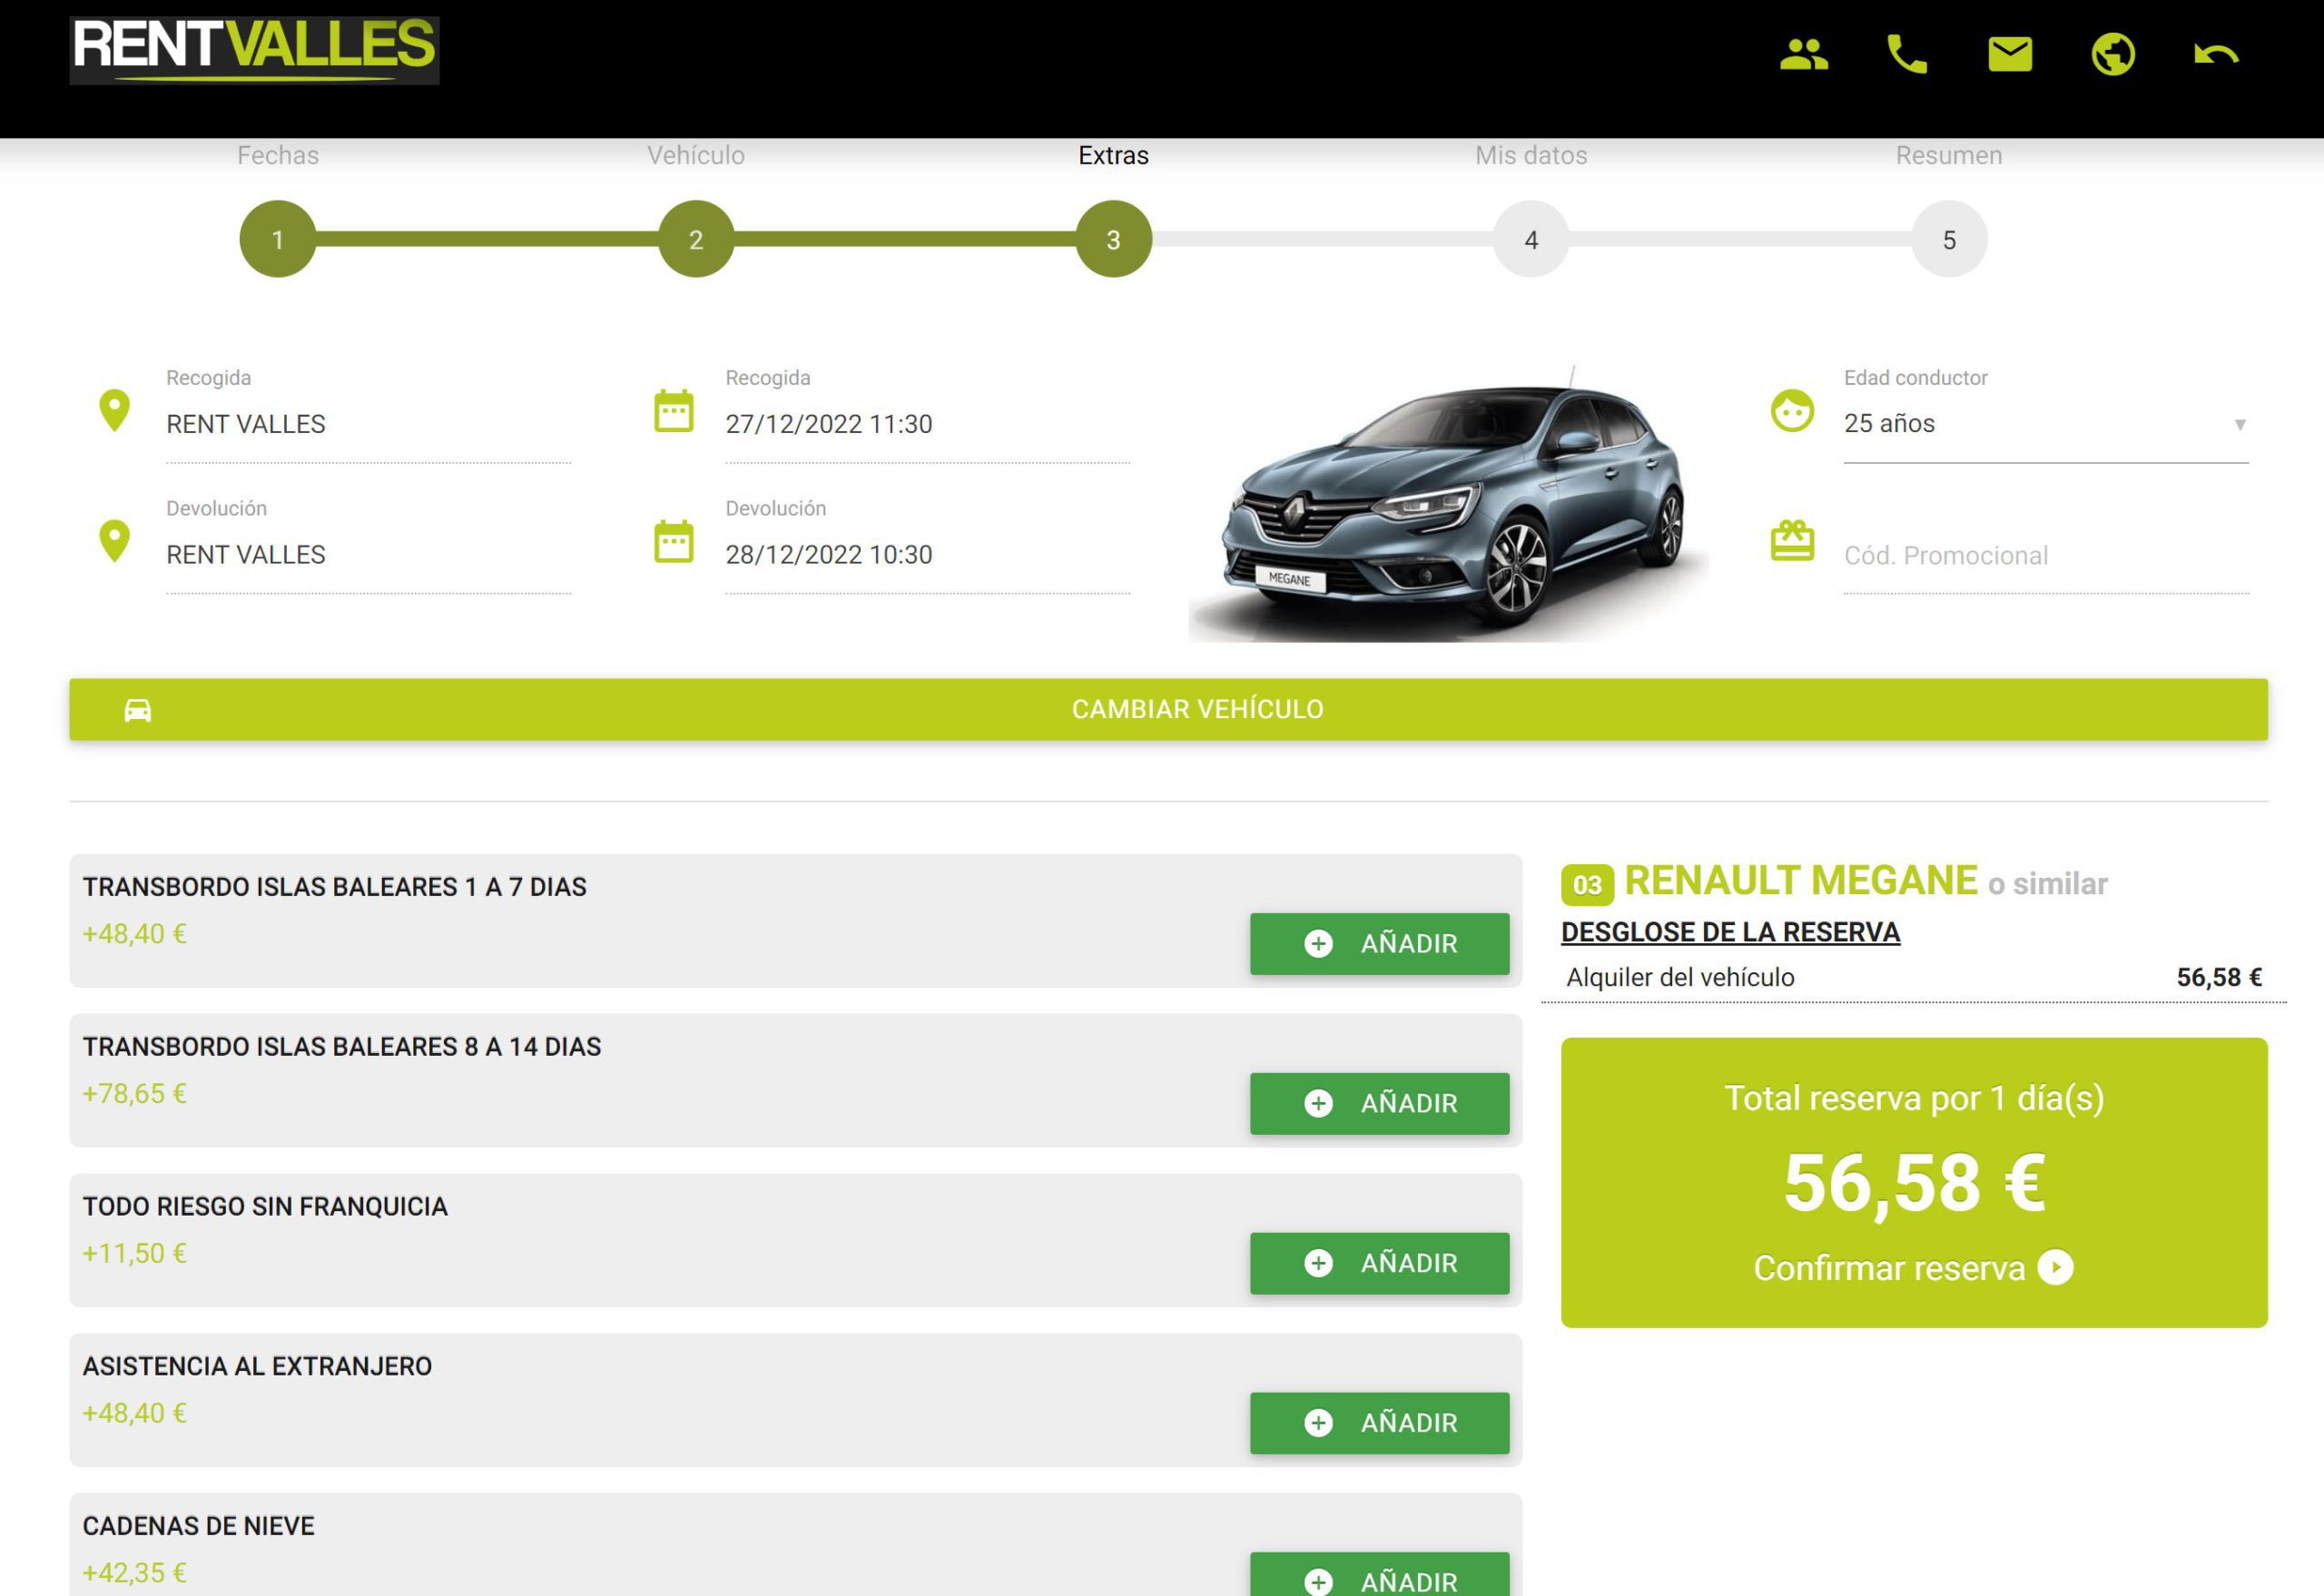2324x1596 pixels.
Task: Select step 3 Extras circle
Action: tap(1114, 239)
